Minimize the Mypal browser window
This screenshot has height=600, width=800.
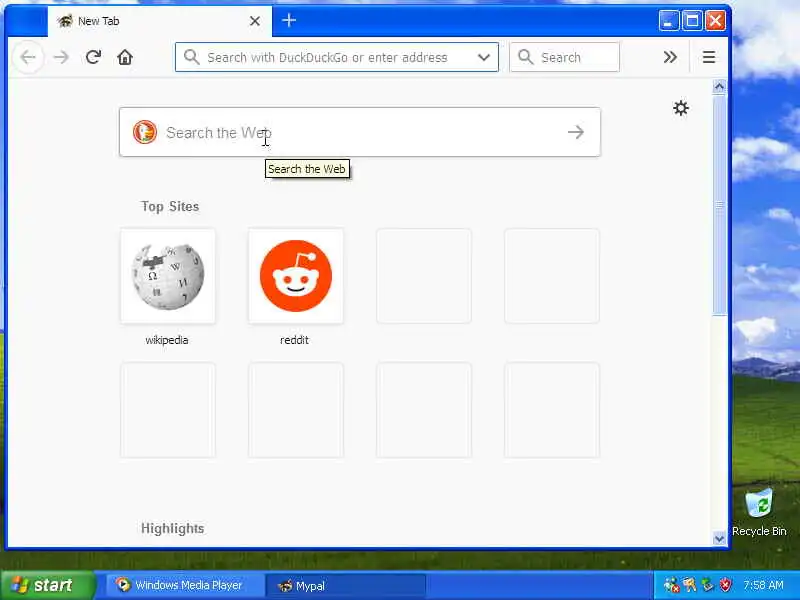point(668,21)
